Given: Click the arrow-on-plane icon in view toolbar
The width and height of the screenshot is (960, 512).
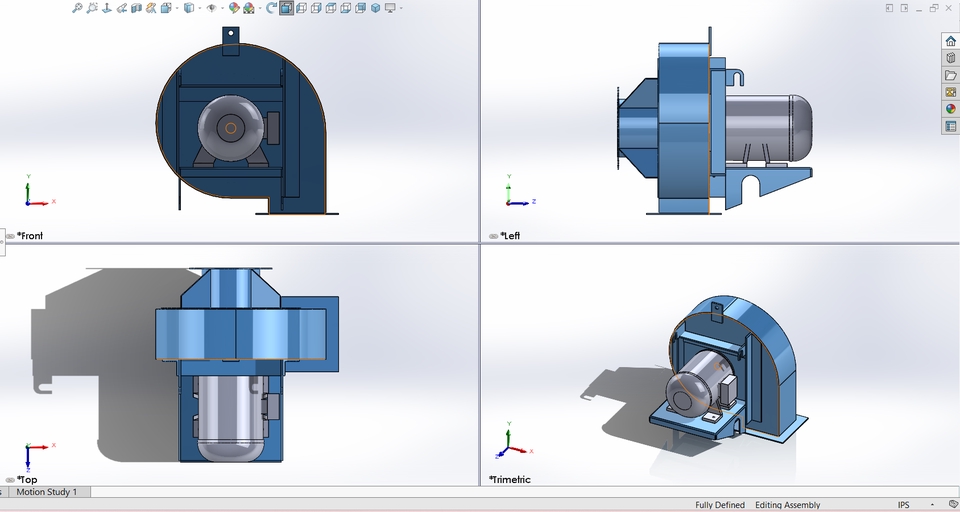Looking at the screenshot, I should (107, 8).
